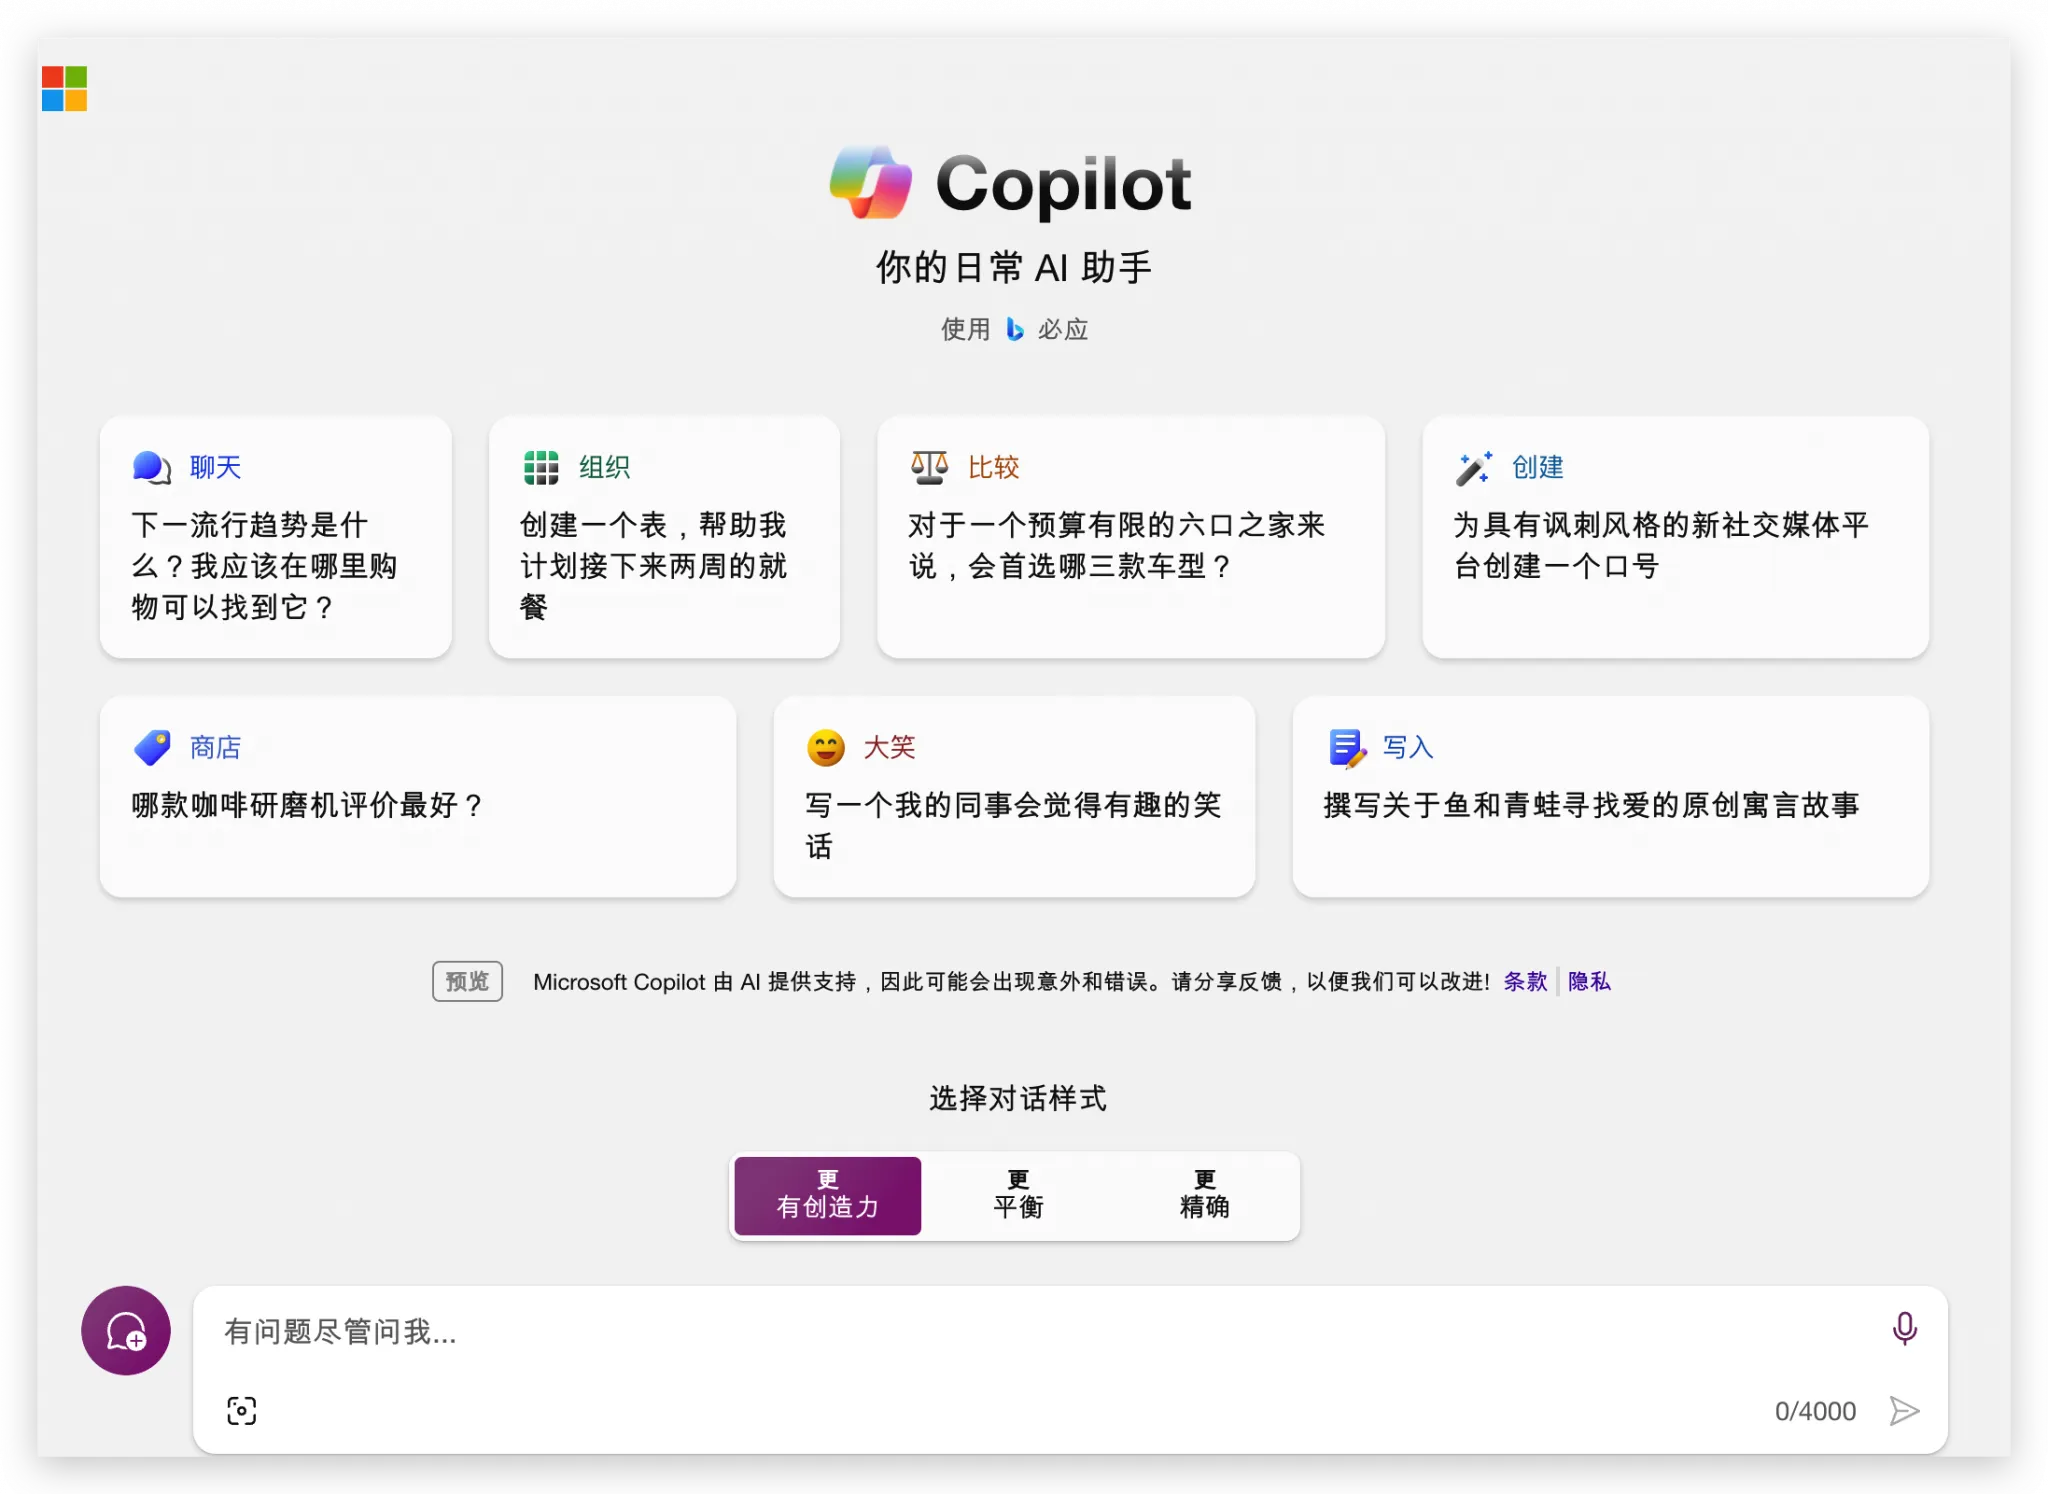Click the new chat bubble icon
Viewport: 2048px width, 1494px height.
125,1331
